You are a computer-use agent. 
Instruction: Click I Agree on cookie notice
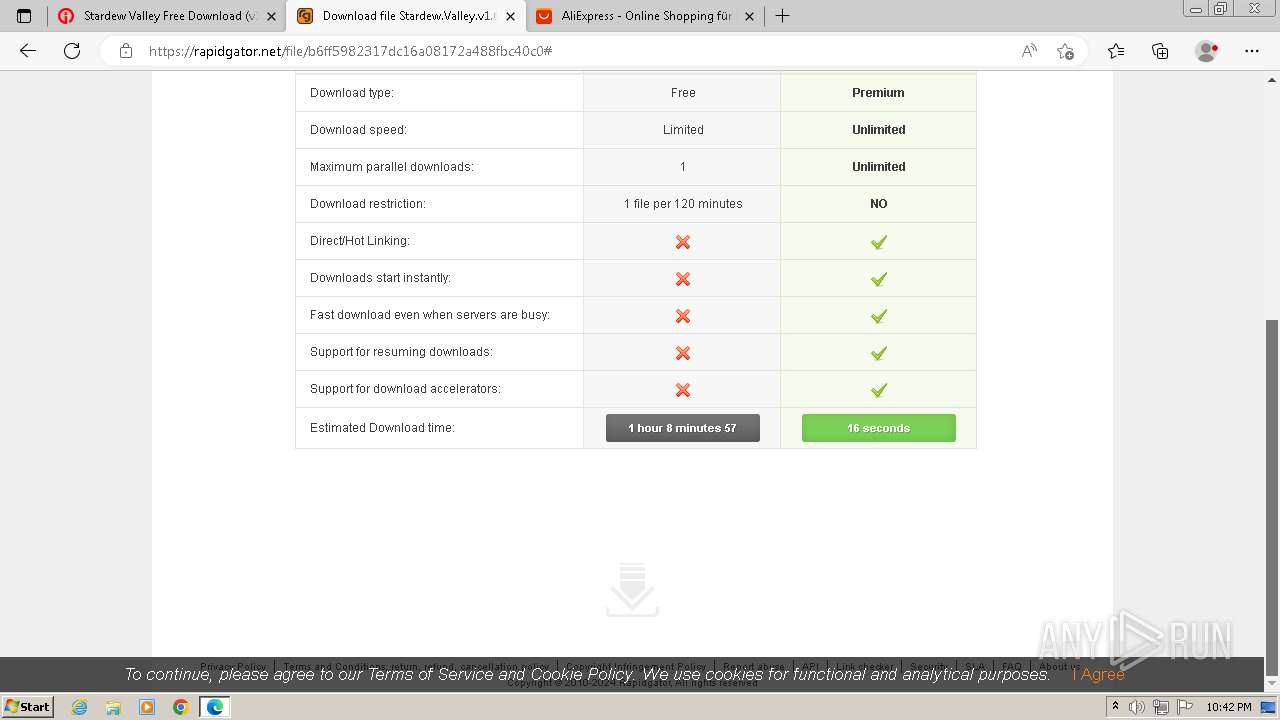click(1098, 674)
